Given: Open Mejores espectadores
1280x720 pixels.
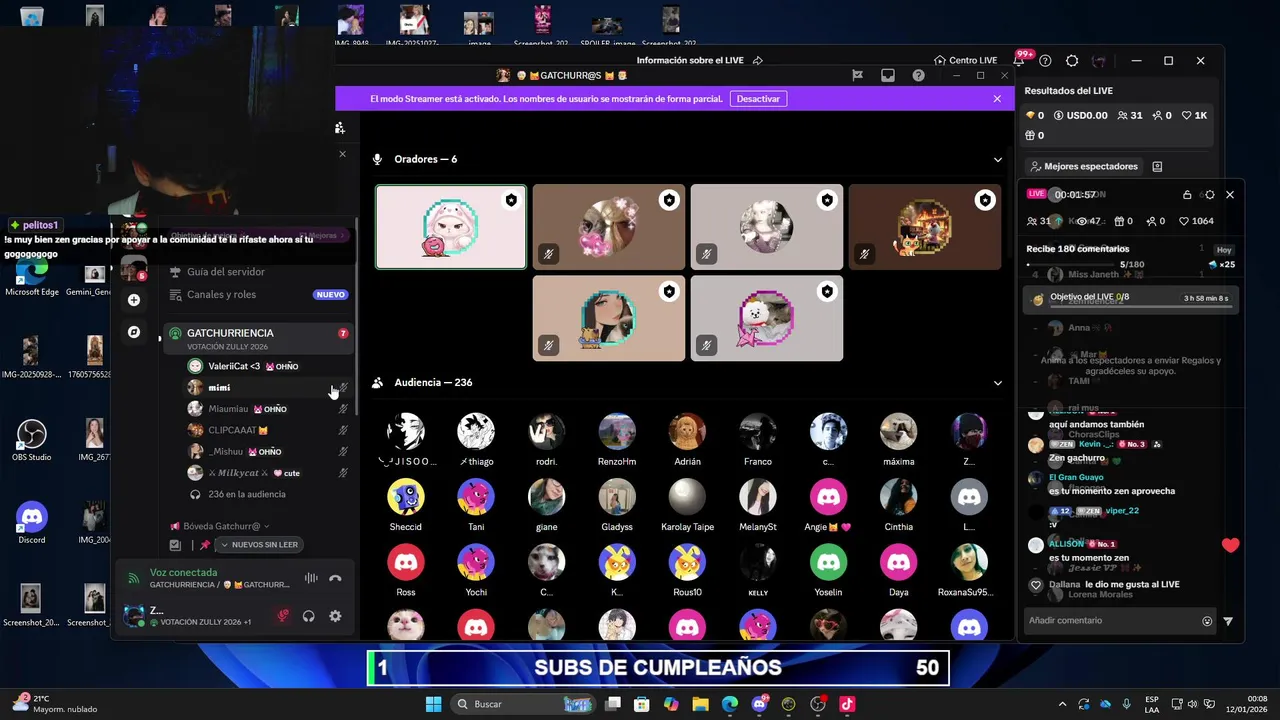Looking at the screenshot, I should click(1084, 167).
